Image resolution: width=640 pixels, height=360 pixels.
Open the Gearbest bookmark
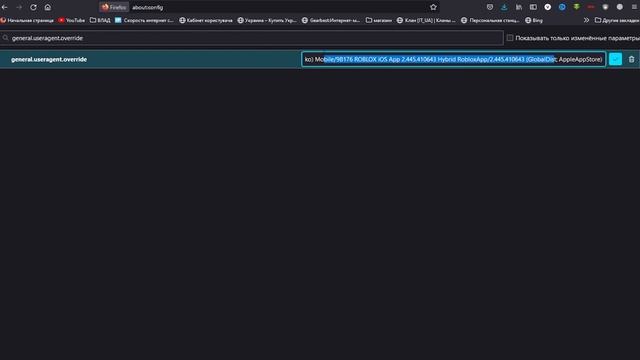click(331, 20)
